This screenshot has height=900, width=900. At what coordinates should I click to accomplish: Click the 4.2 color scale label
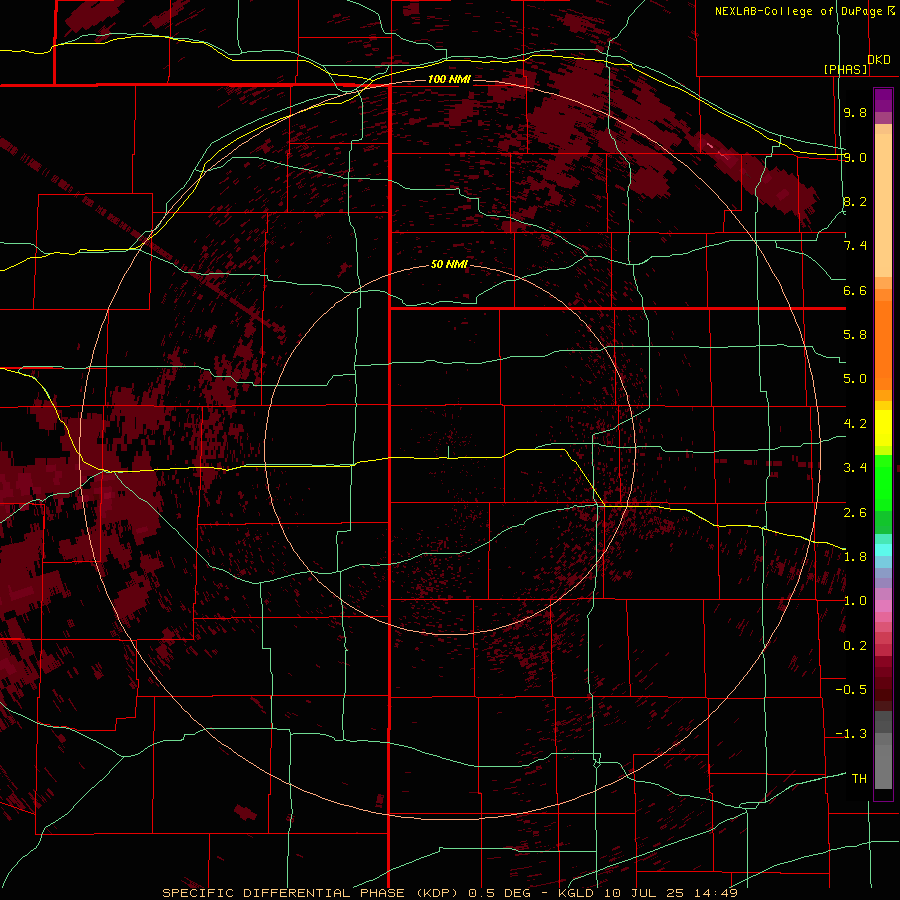(855, 424)
